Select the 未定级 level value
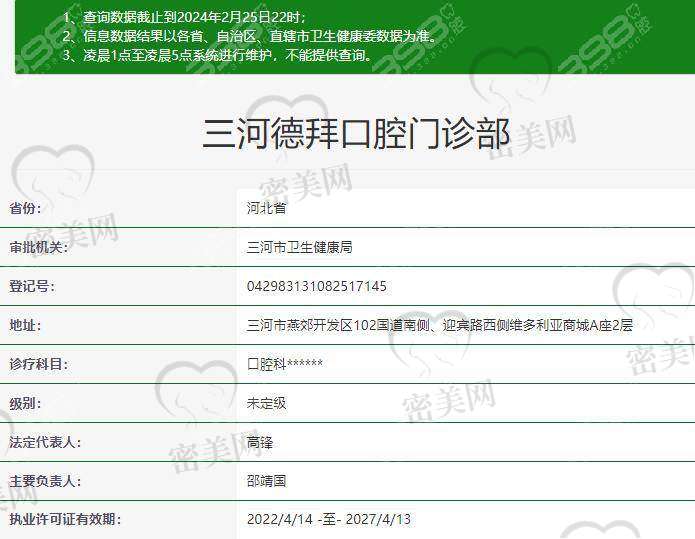The width and height of the screenshot is (695, 539). (x=267, y=403)
